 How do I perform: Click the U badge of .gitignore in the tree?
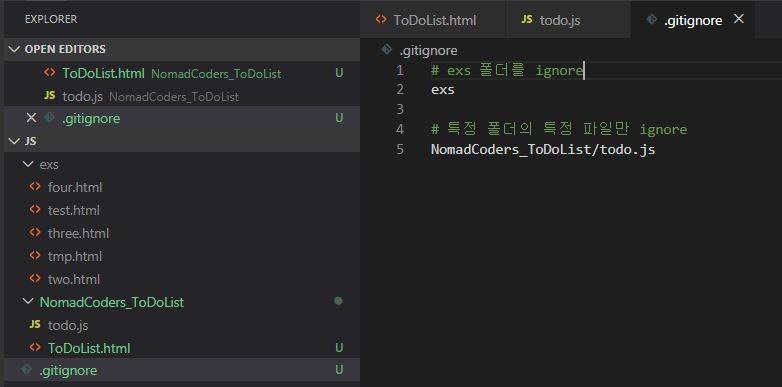point(339,370)
